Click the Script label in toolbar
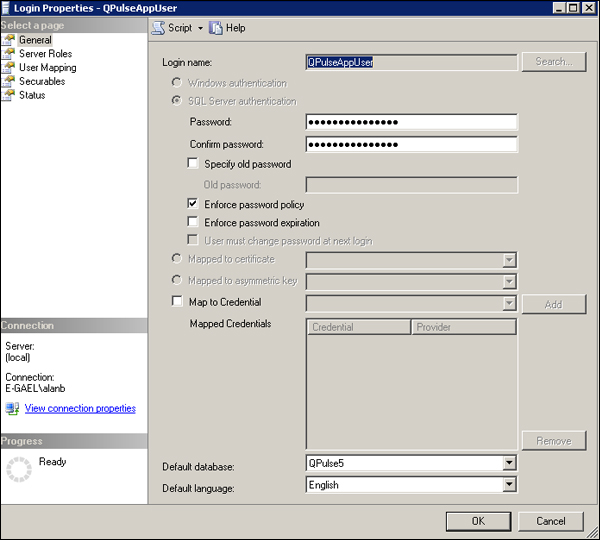Screen dimensions: 600x540 click(x=180, y=28)
